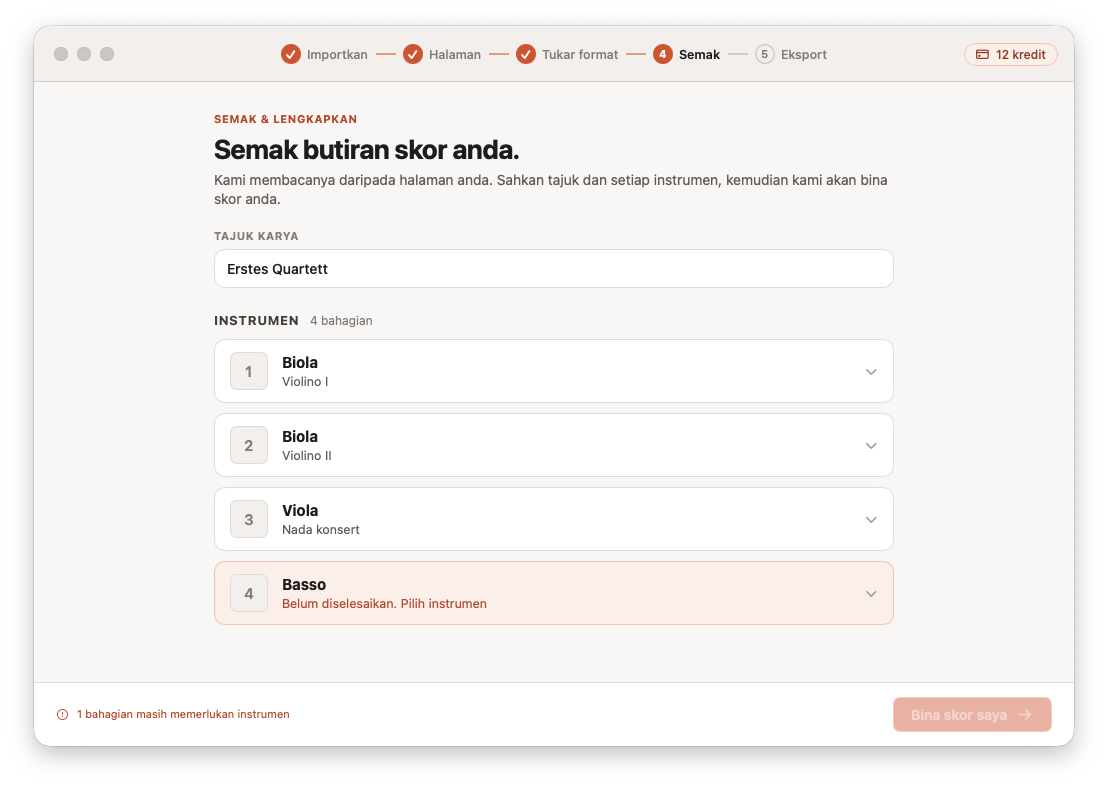
Task: Click the arrow icon on Bina skor saya
Action: coord(1025,715)
